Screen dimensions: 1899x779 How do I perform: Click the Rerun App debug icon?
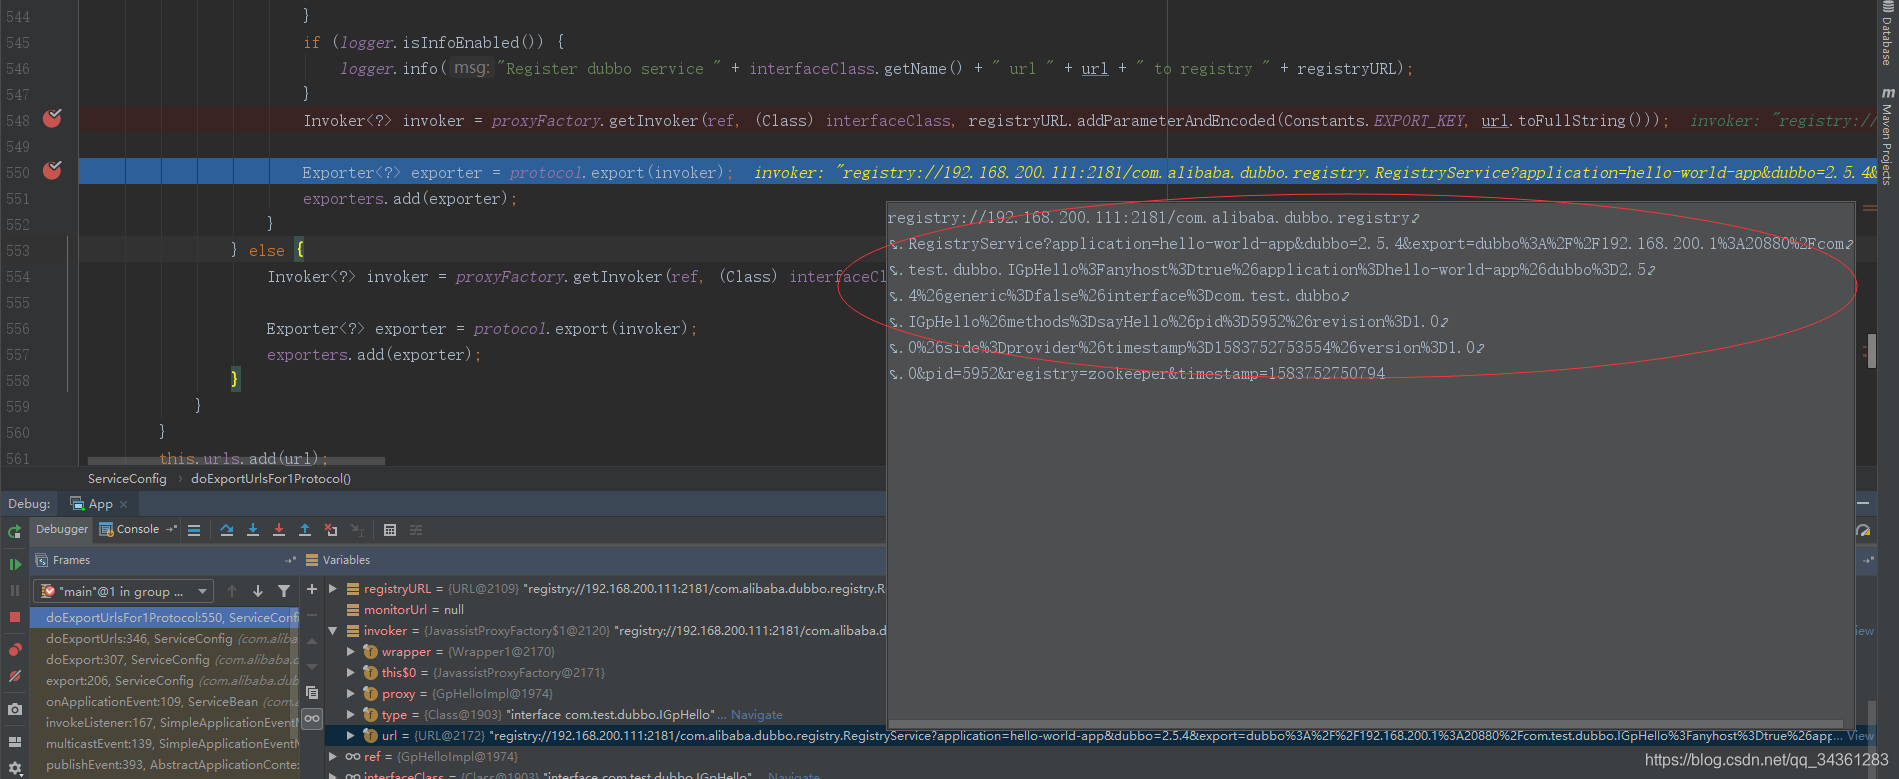click(15, 531)
